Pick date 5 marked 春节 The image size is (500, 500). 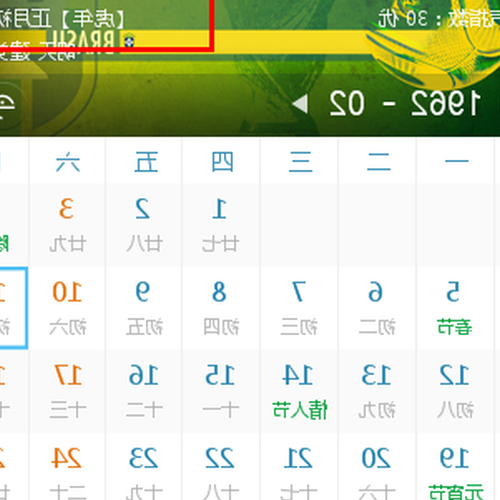click(455, 308)
